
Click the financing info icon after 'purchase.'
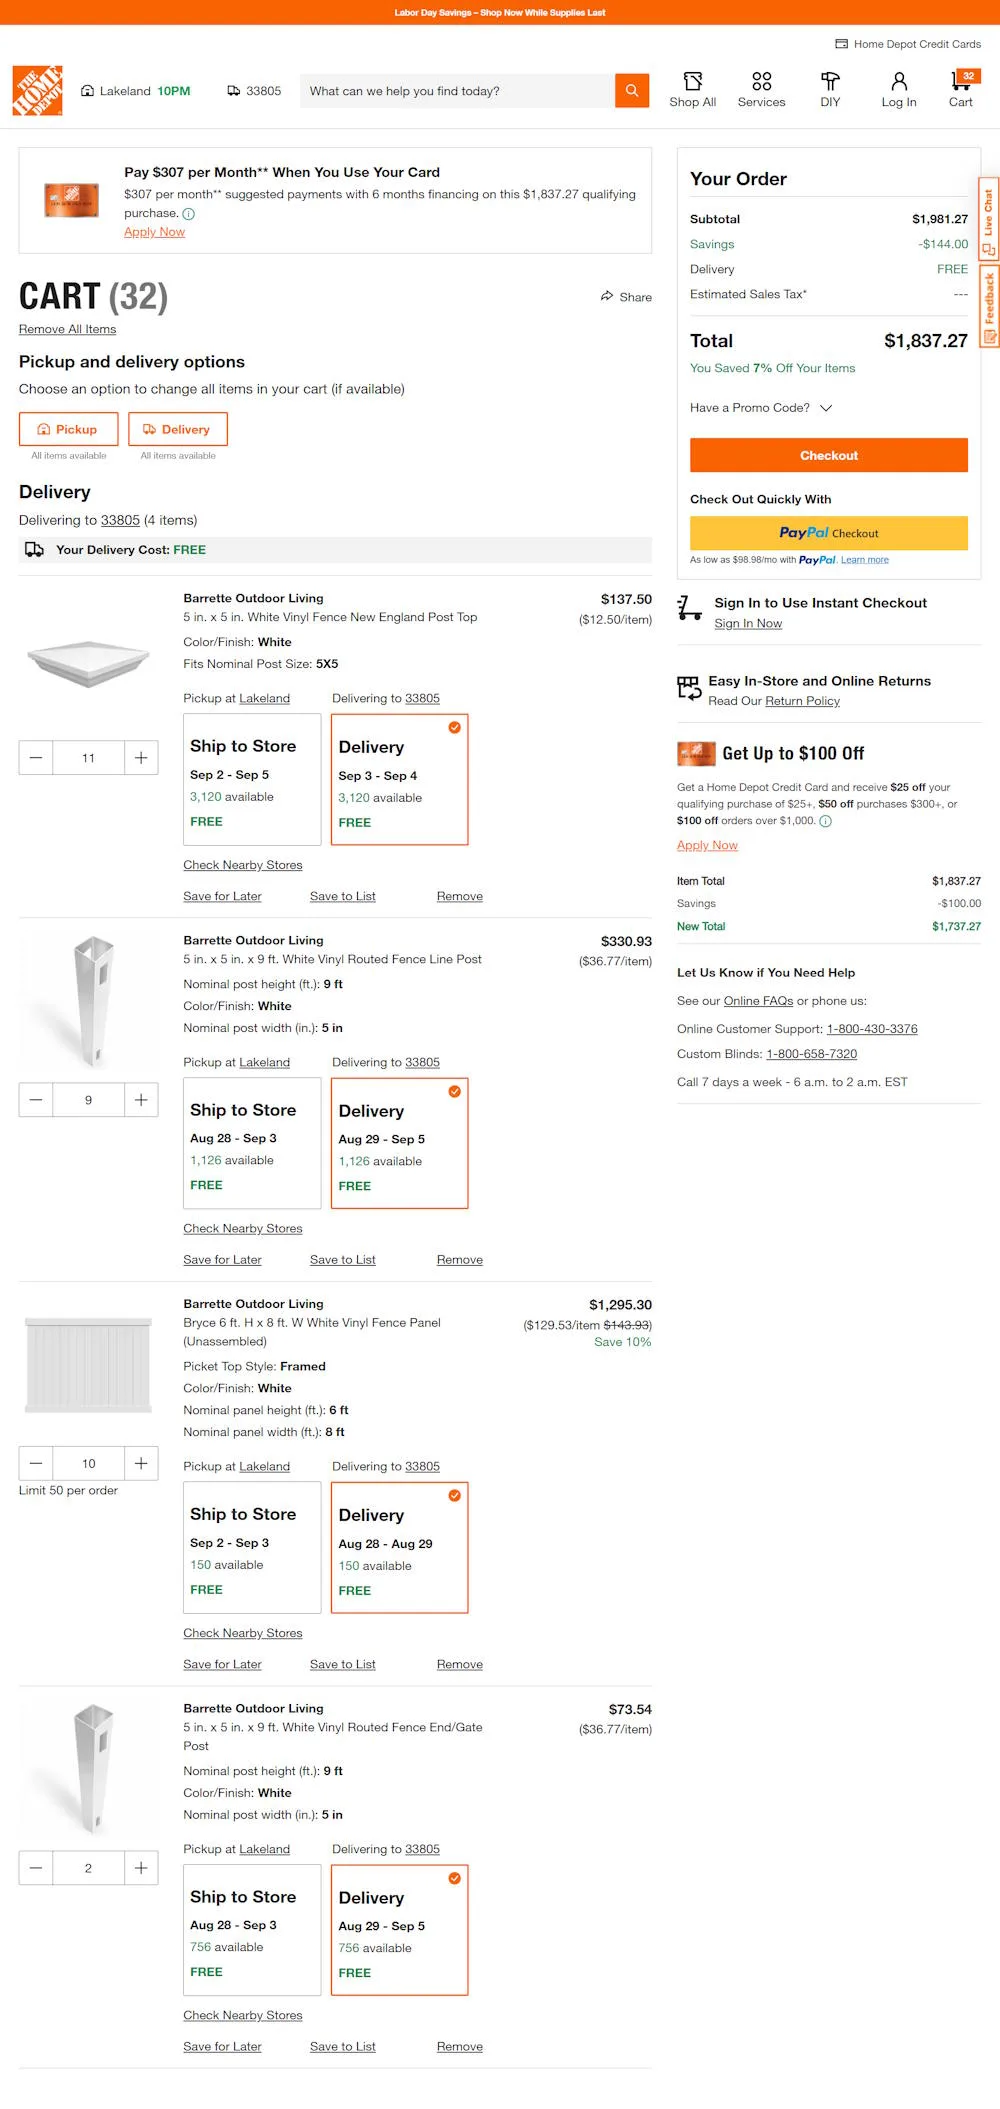click(189, 214)
